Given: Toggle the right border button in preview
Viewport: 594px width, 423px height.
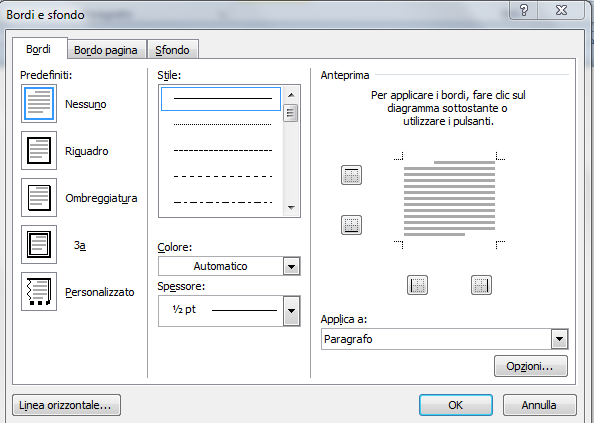Looking at the screenshot, I should click(481, 285).
